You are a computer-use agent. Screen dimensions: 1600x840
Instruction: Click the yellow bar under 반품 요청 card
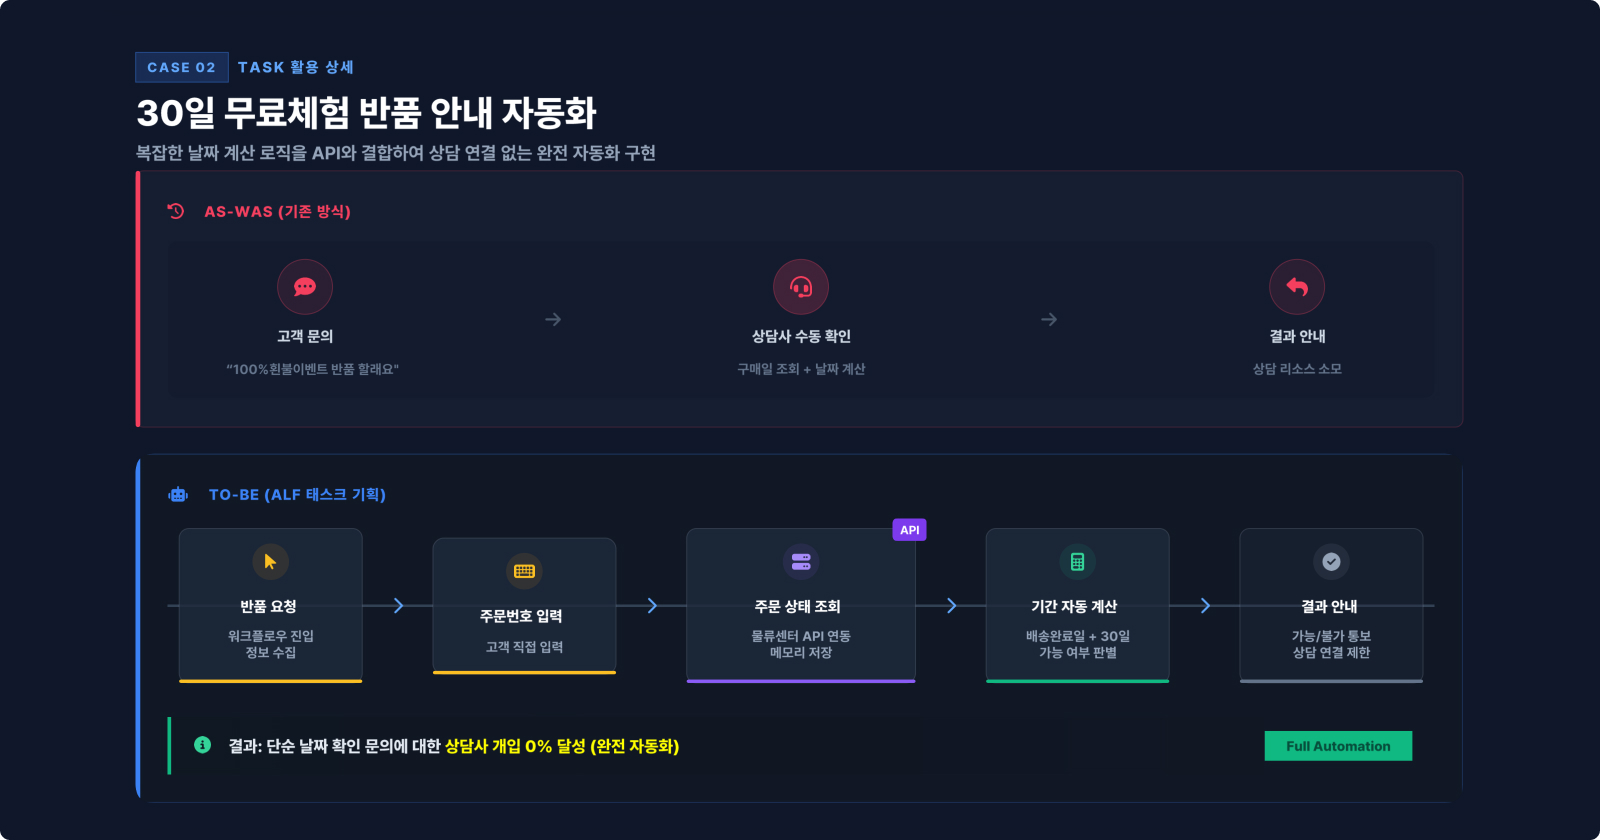(270, 681)
